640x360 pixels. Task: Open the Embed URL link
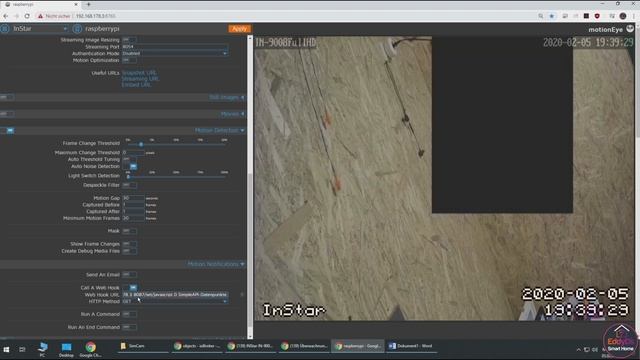(136, 84)
